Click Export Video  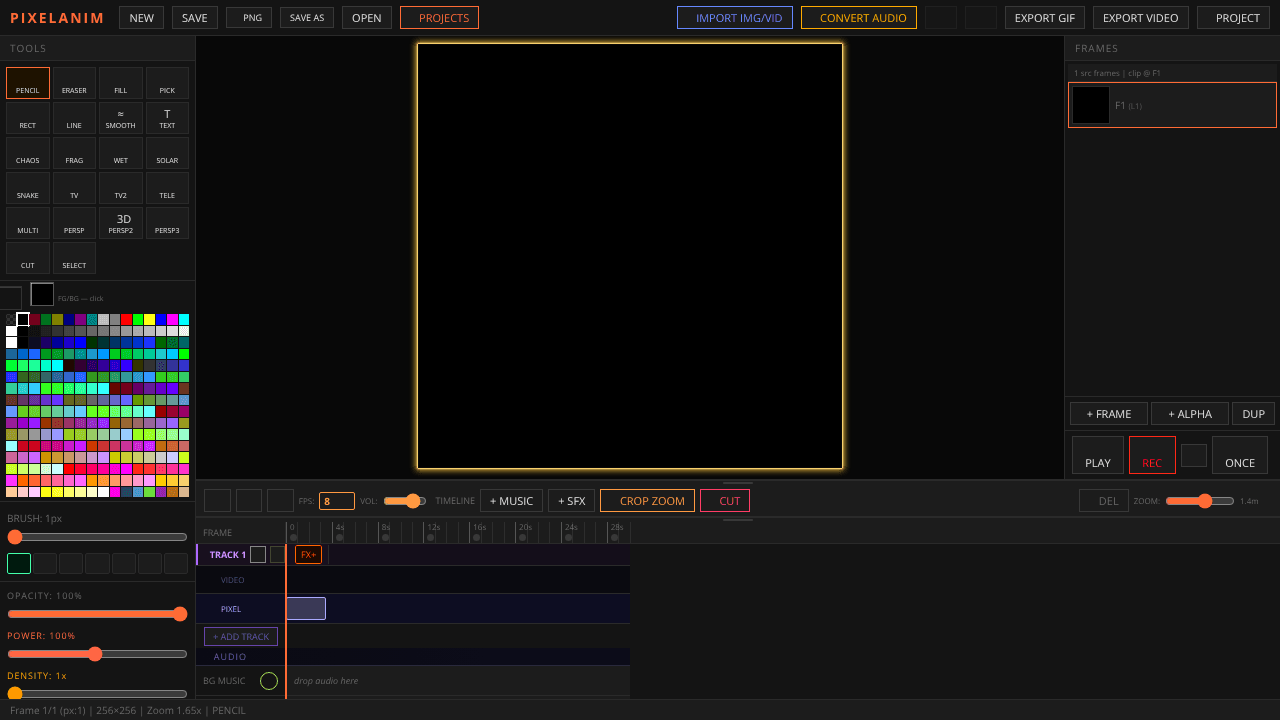click(1141, 17)
